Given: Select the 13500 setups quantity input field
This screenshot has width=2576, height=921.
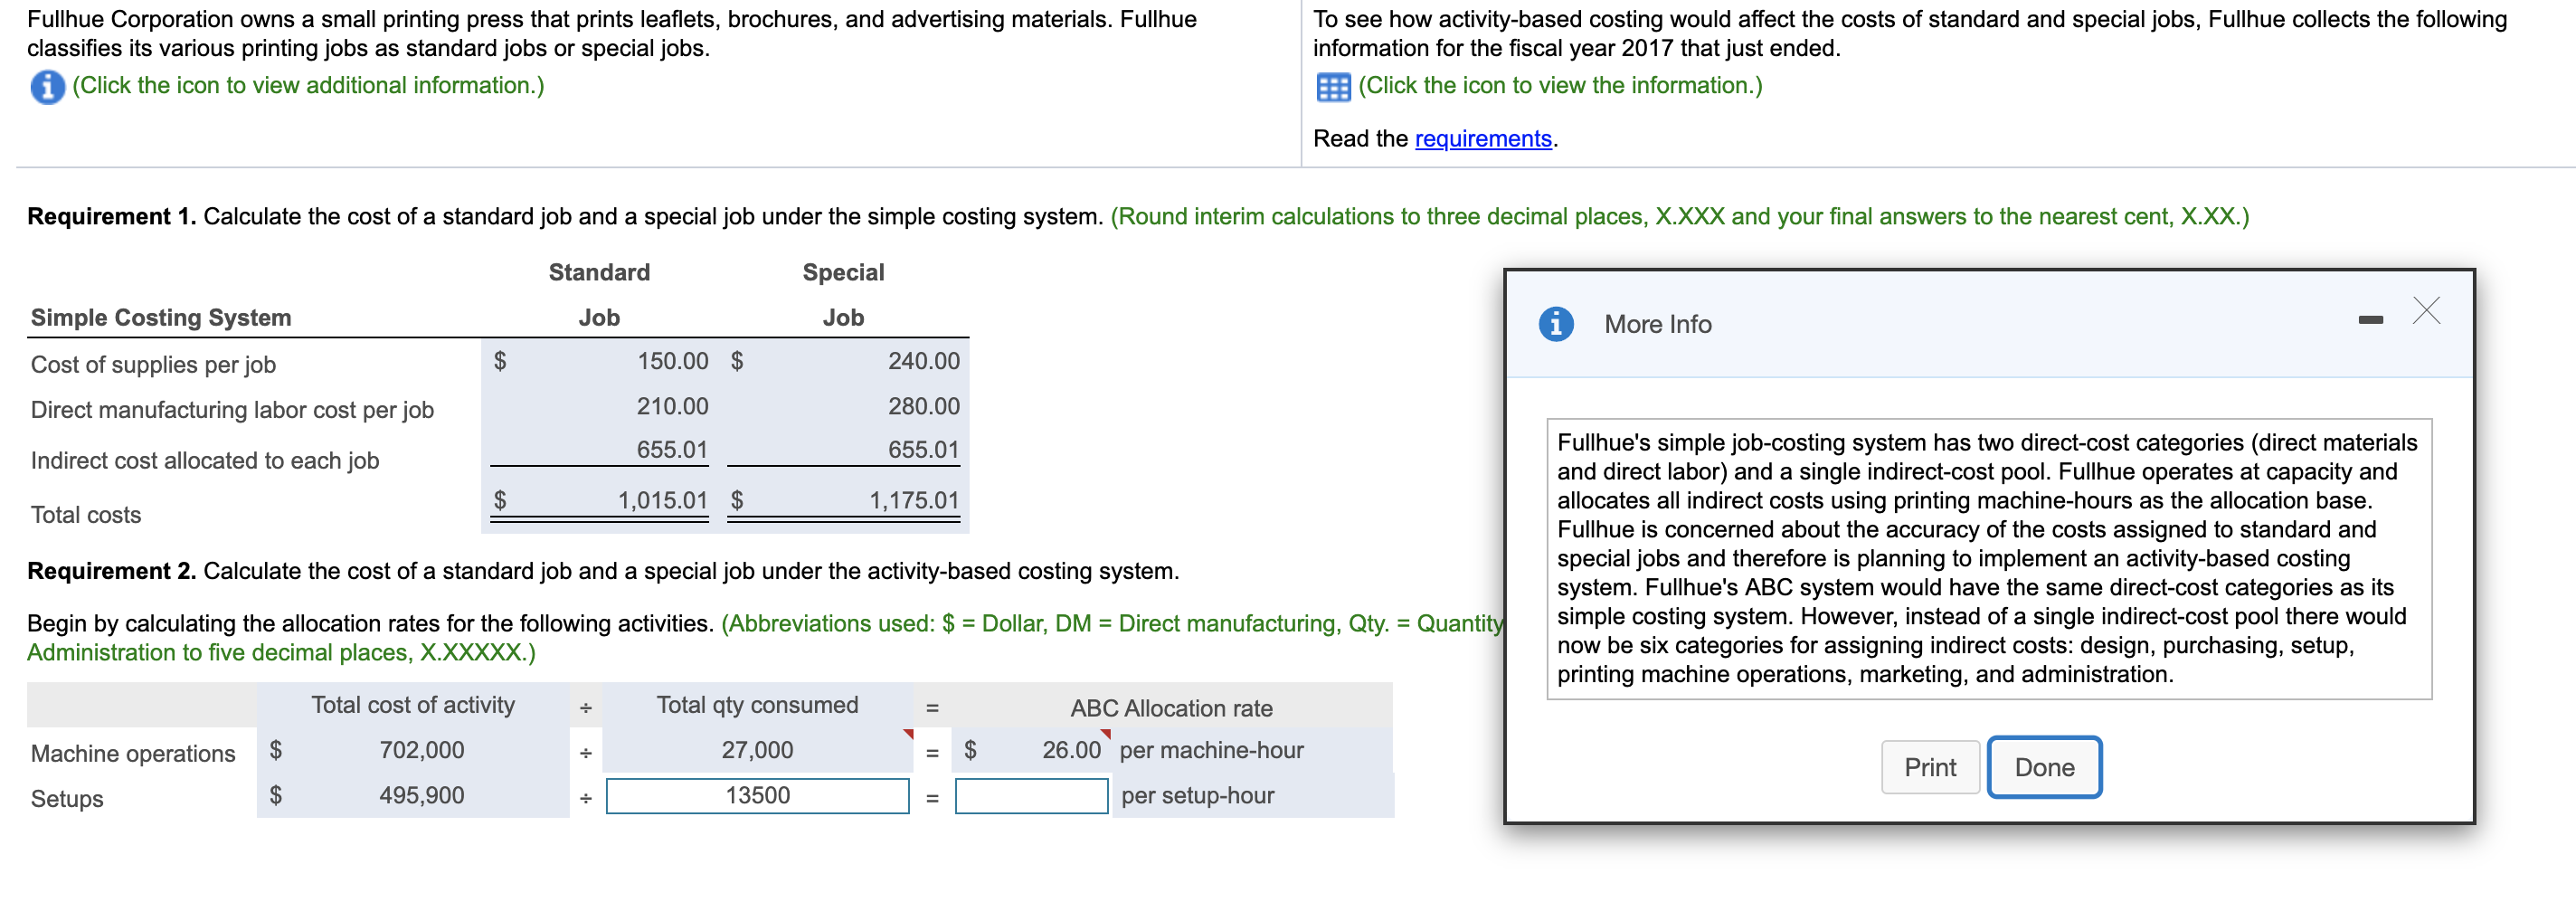Looking at the screenshot, I should coord(757,796).
